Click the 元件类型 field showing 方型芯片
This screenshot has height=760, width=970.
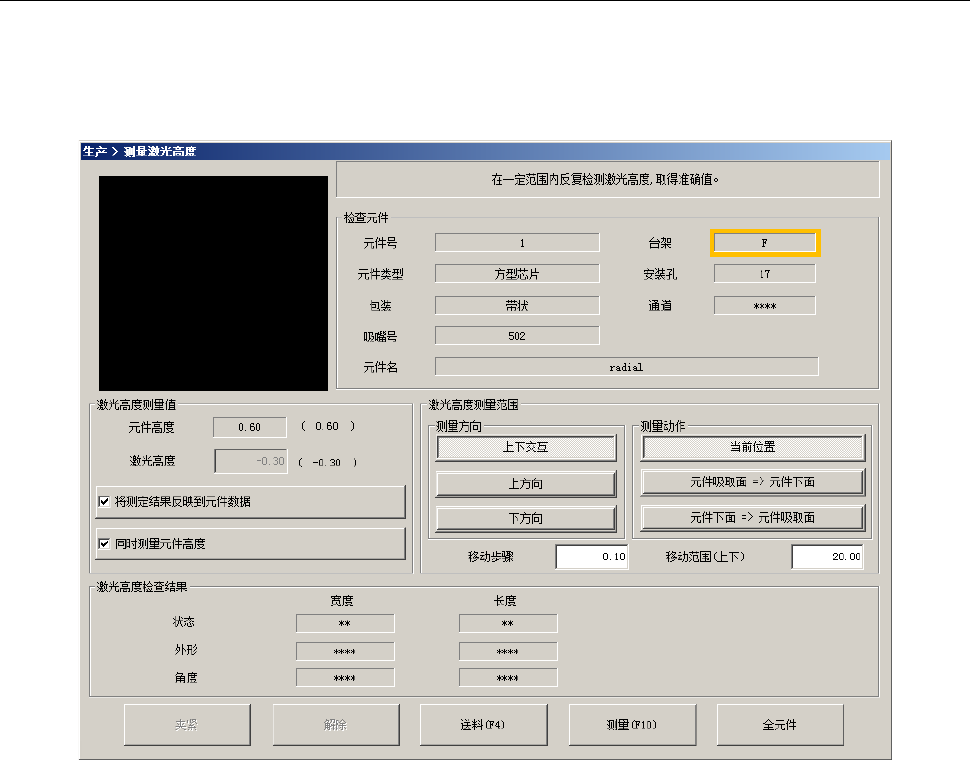click(517, 273)
